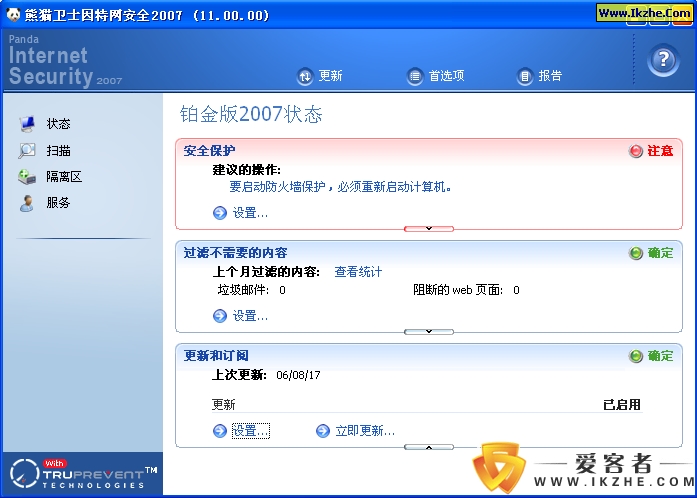The width and height of the screenshot is (697, 498).
Task: Click the green 确定 indicator in 更新和订阅 panel
Action: [636, 356]
